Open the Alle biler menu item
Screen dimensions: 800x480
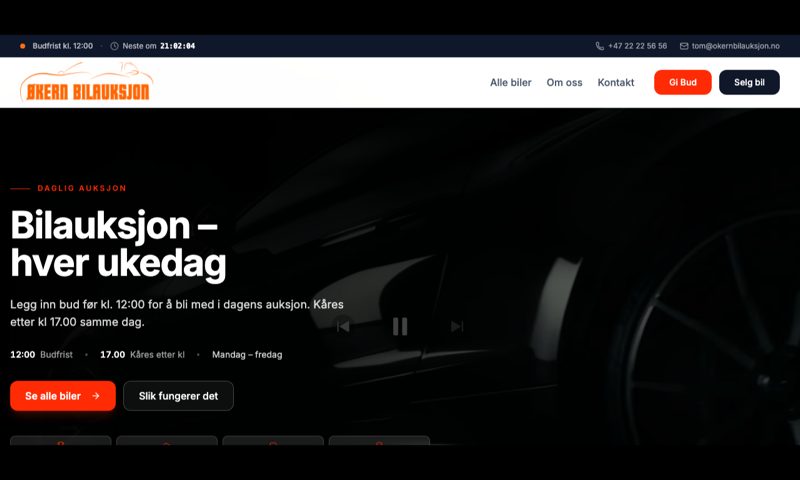[511, 82]
